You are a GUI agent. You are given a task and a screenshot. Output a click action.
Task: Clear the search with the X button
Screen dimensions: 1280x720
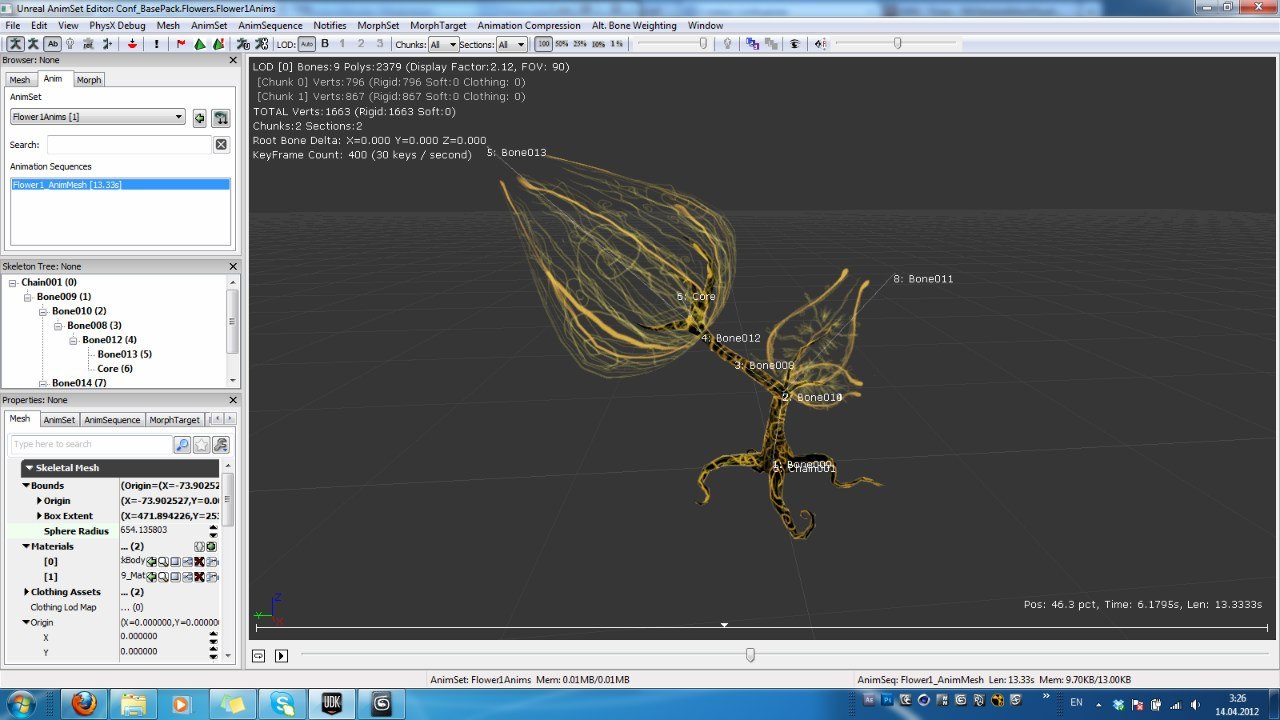222,145
